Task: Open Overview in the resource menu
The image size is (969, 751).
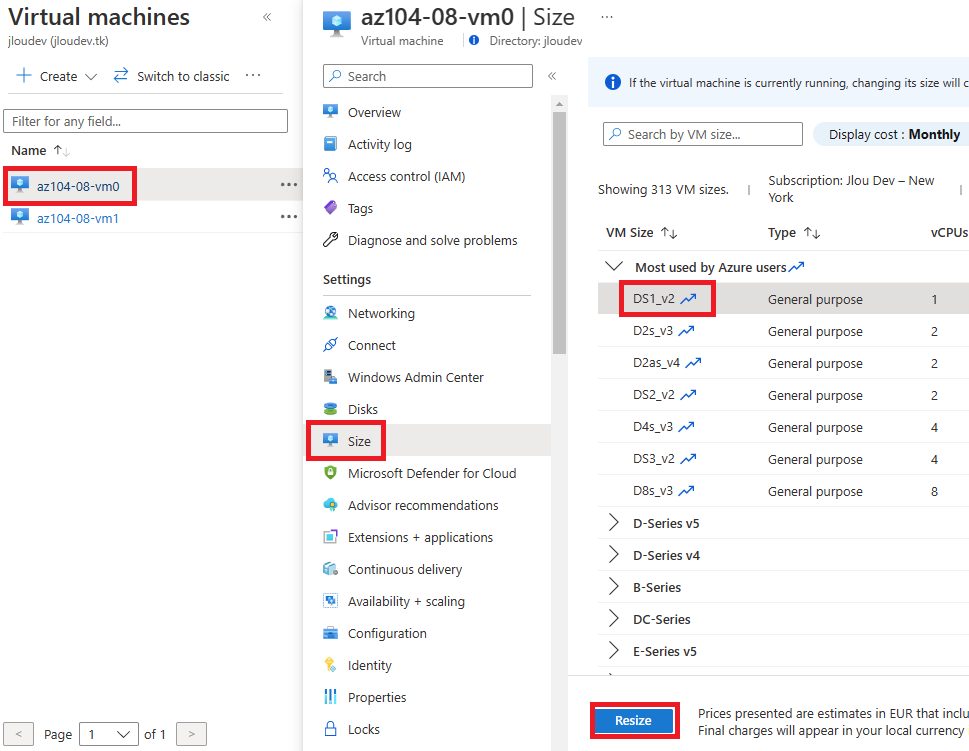Action: point(374,112)
